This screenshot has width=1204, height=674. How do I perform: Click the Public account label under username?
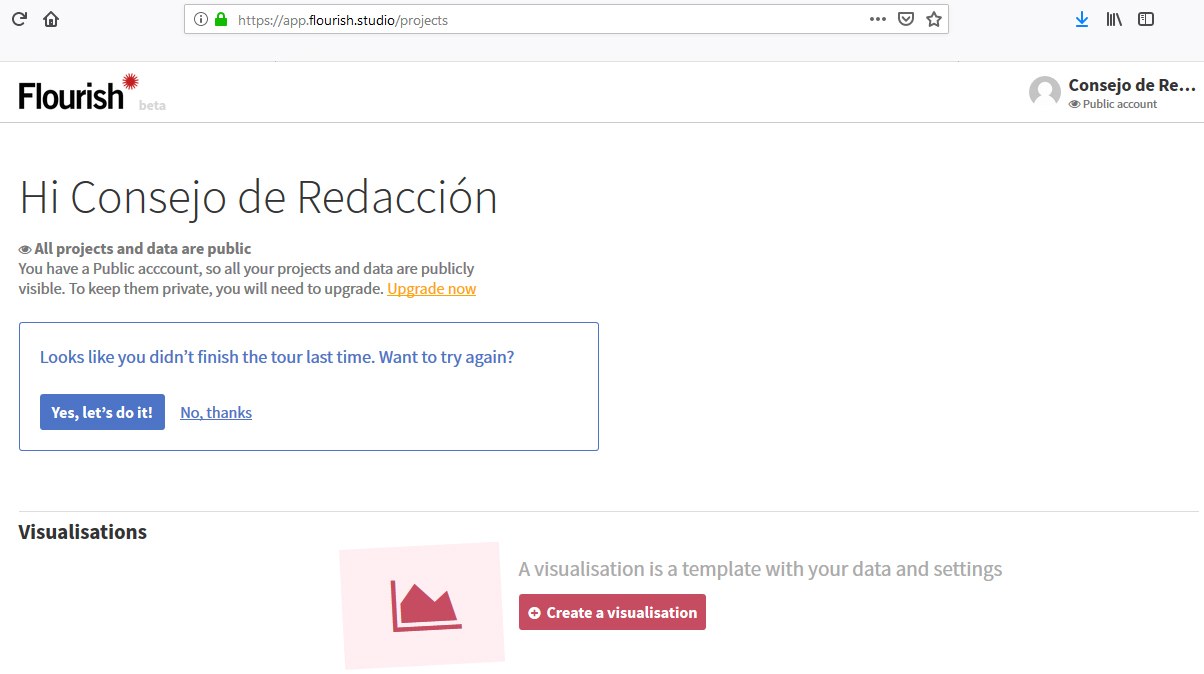pos(1119,104)
